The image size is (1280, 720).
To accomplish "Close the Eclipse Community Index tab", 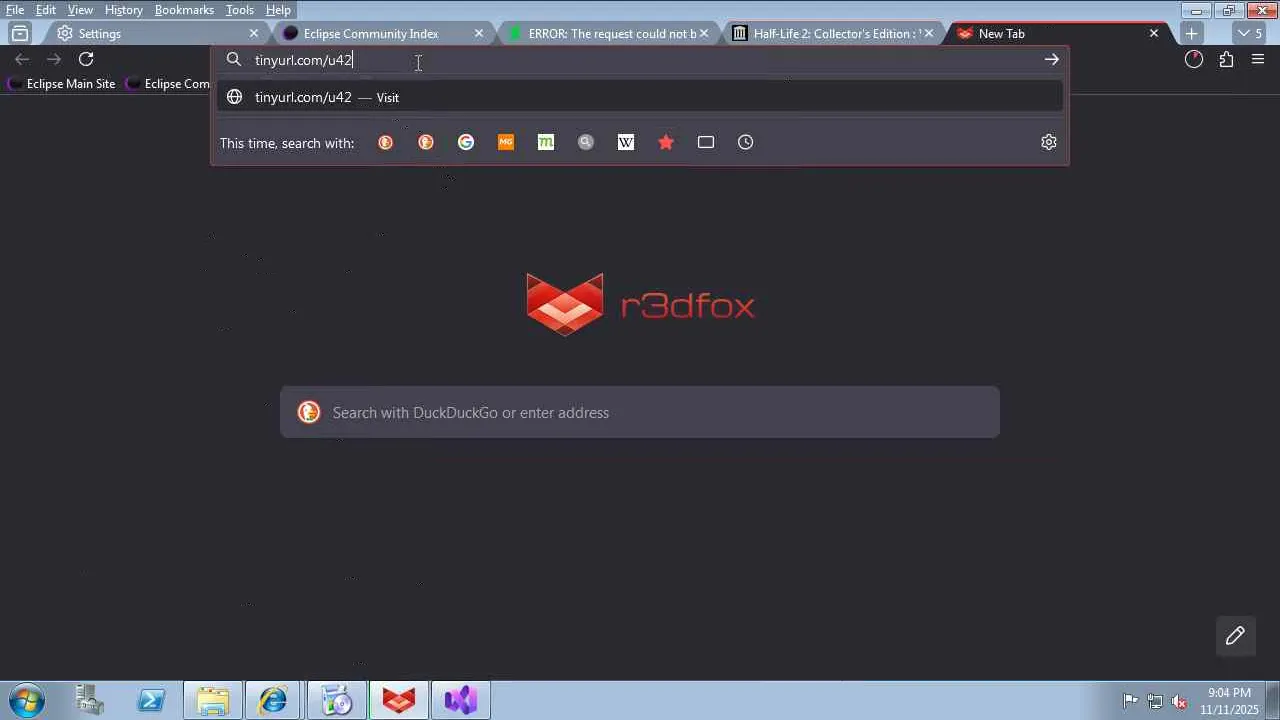I will [x=478, y=33].
